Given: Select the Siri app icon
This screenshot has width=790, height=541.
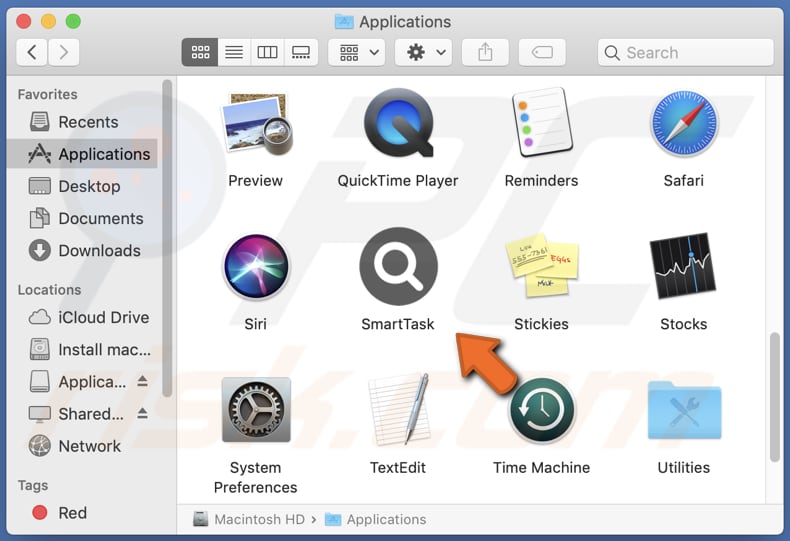Looking at the screenshot, I should [256, 266].
